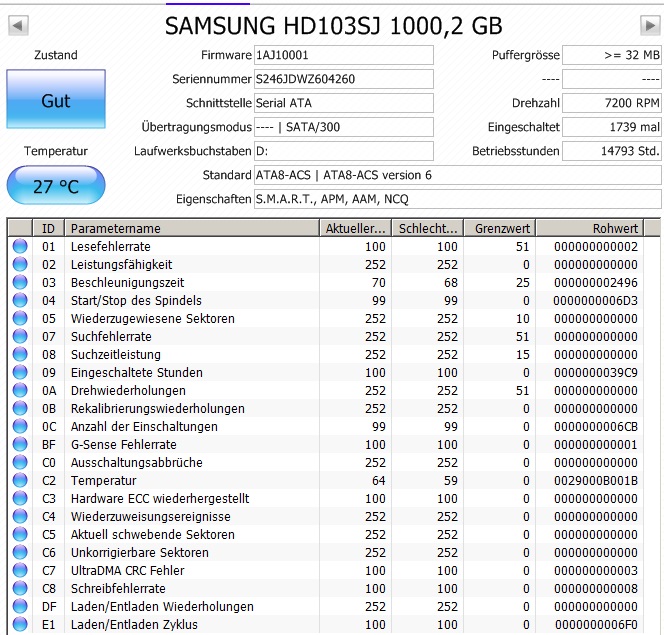Viewport: 664px width, 635px height.
Task: Select the Lesefehlerrate parameter name
Action: click(111, 246)
